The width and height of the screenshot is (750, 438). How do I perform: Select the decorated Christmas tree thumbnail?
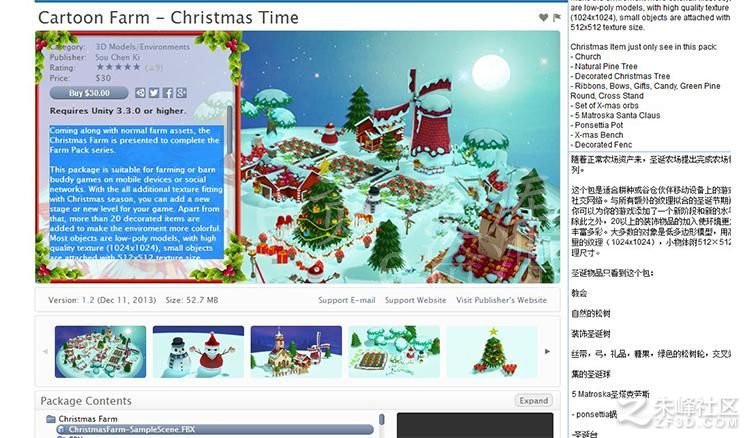pos(492,351)
